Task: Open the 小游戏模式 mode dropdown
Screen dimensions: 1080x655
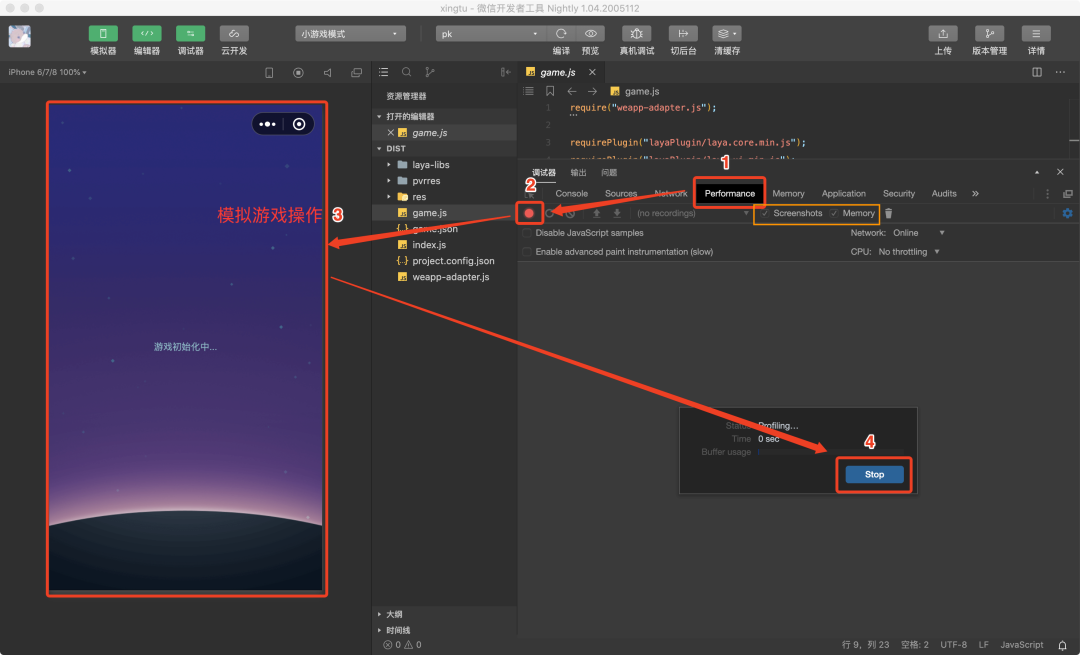Action: 350,33
